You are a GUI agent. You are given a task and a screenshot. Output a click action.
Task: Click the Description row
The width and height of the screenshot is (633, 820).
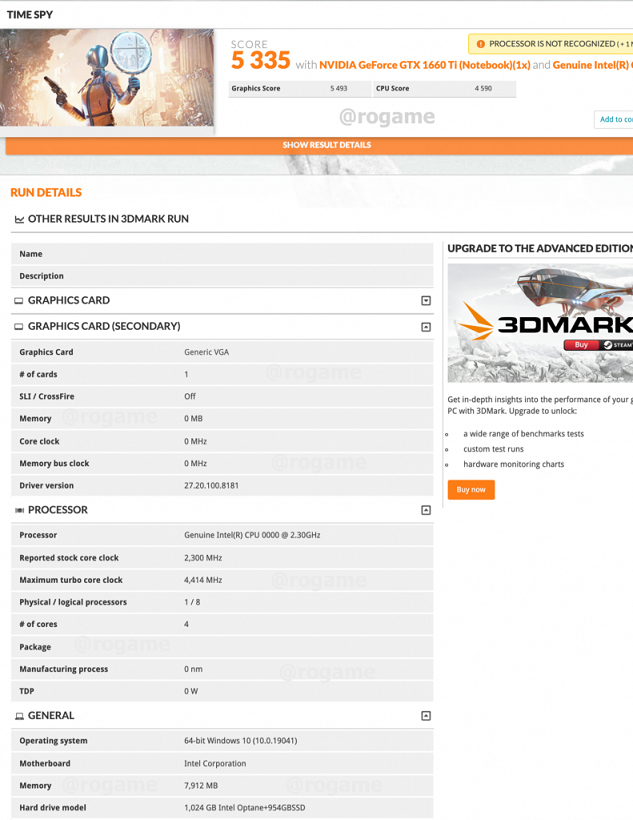tap(222, 276)
